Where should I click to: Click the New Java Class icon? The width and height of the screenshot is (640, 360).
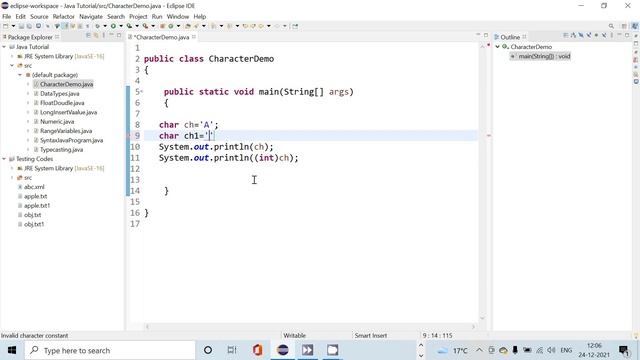pos(171,26)
